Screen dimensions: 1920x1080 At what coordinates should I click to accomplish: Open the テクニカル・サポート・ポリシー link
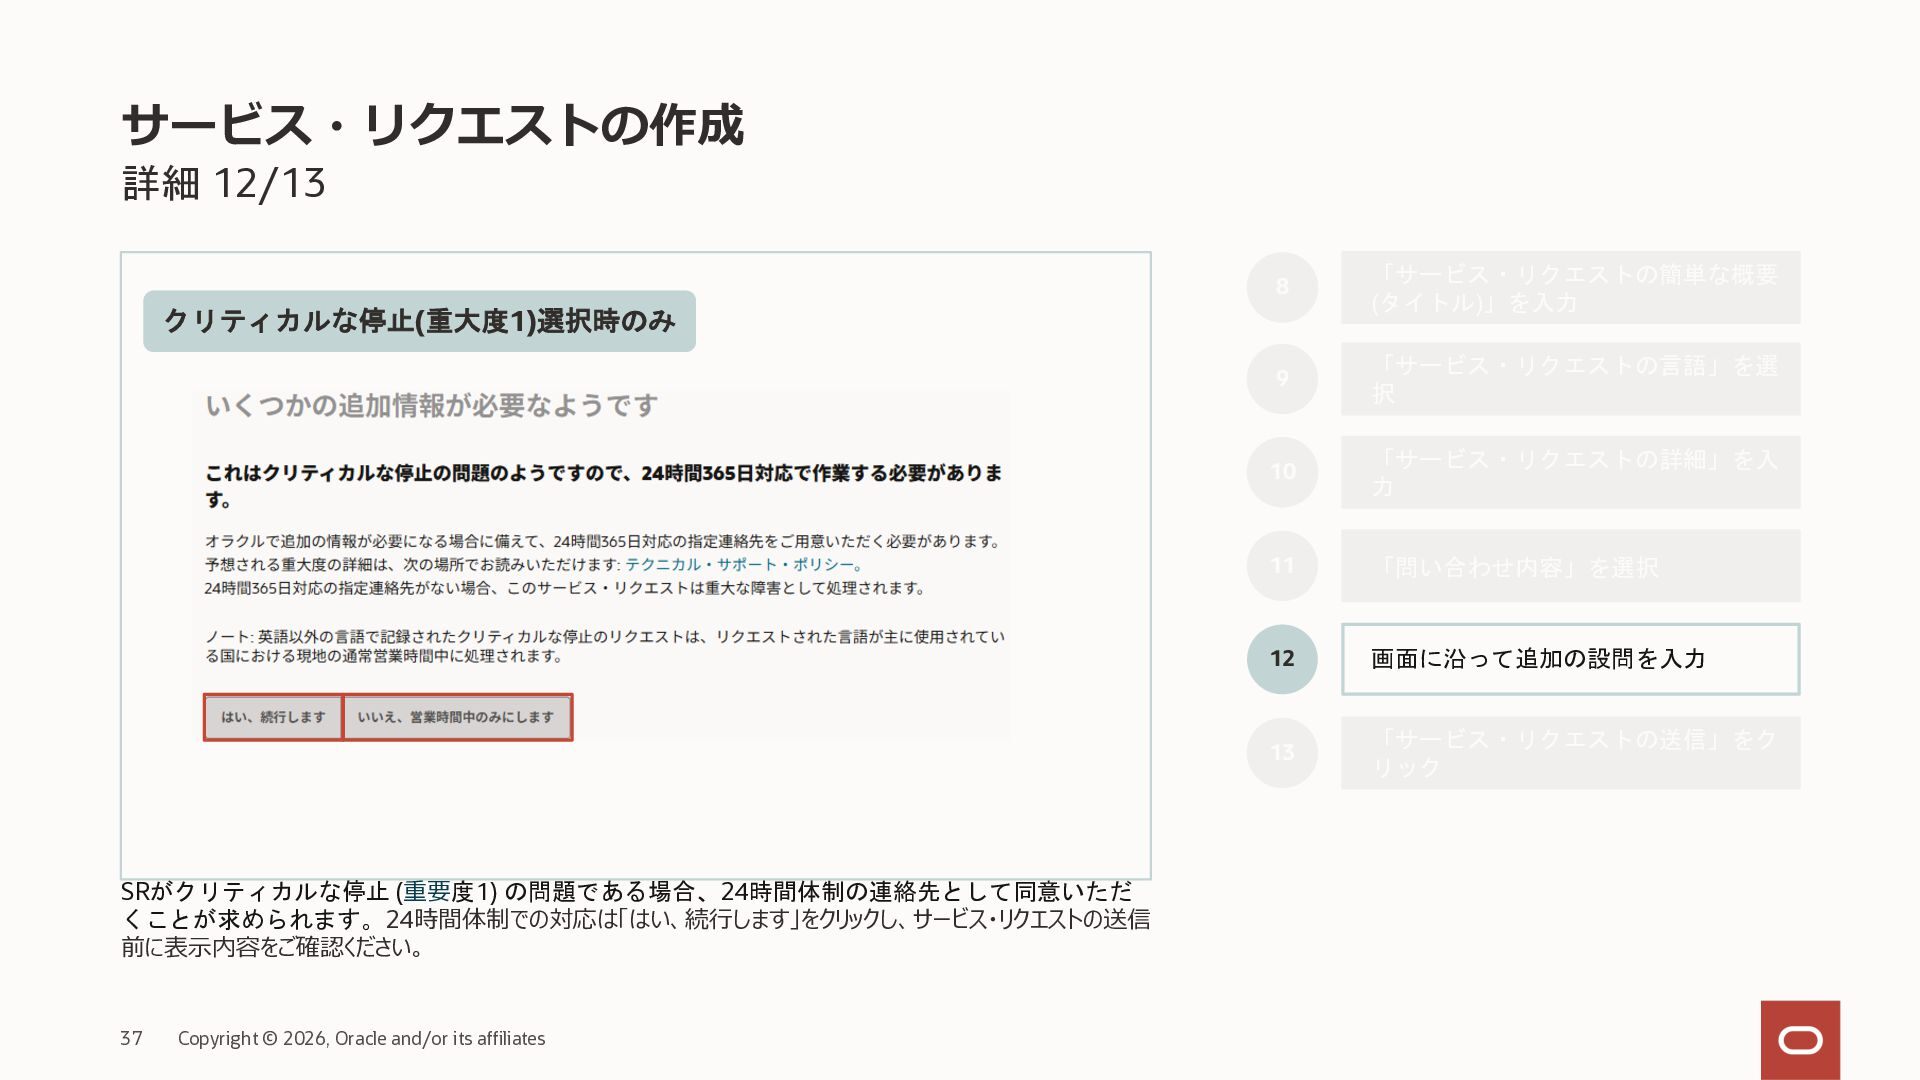coord(743,564)
